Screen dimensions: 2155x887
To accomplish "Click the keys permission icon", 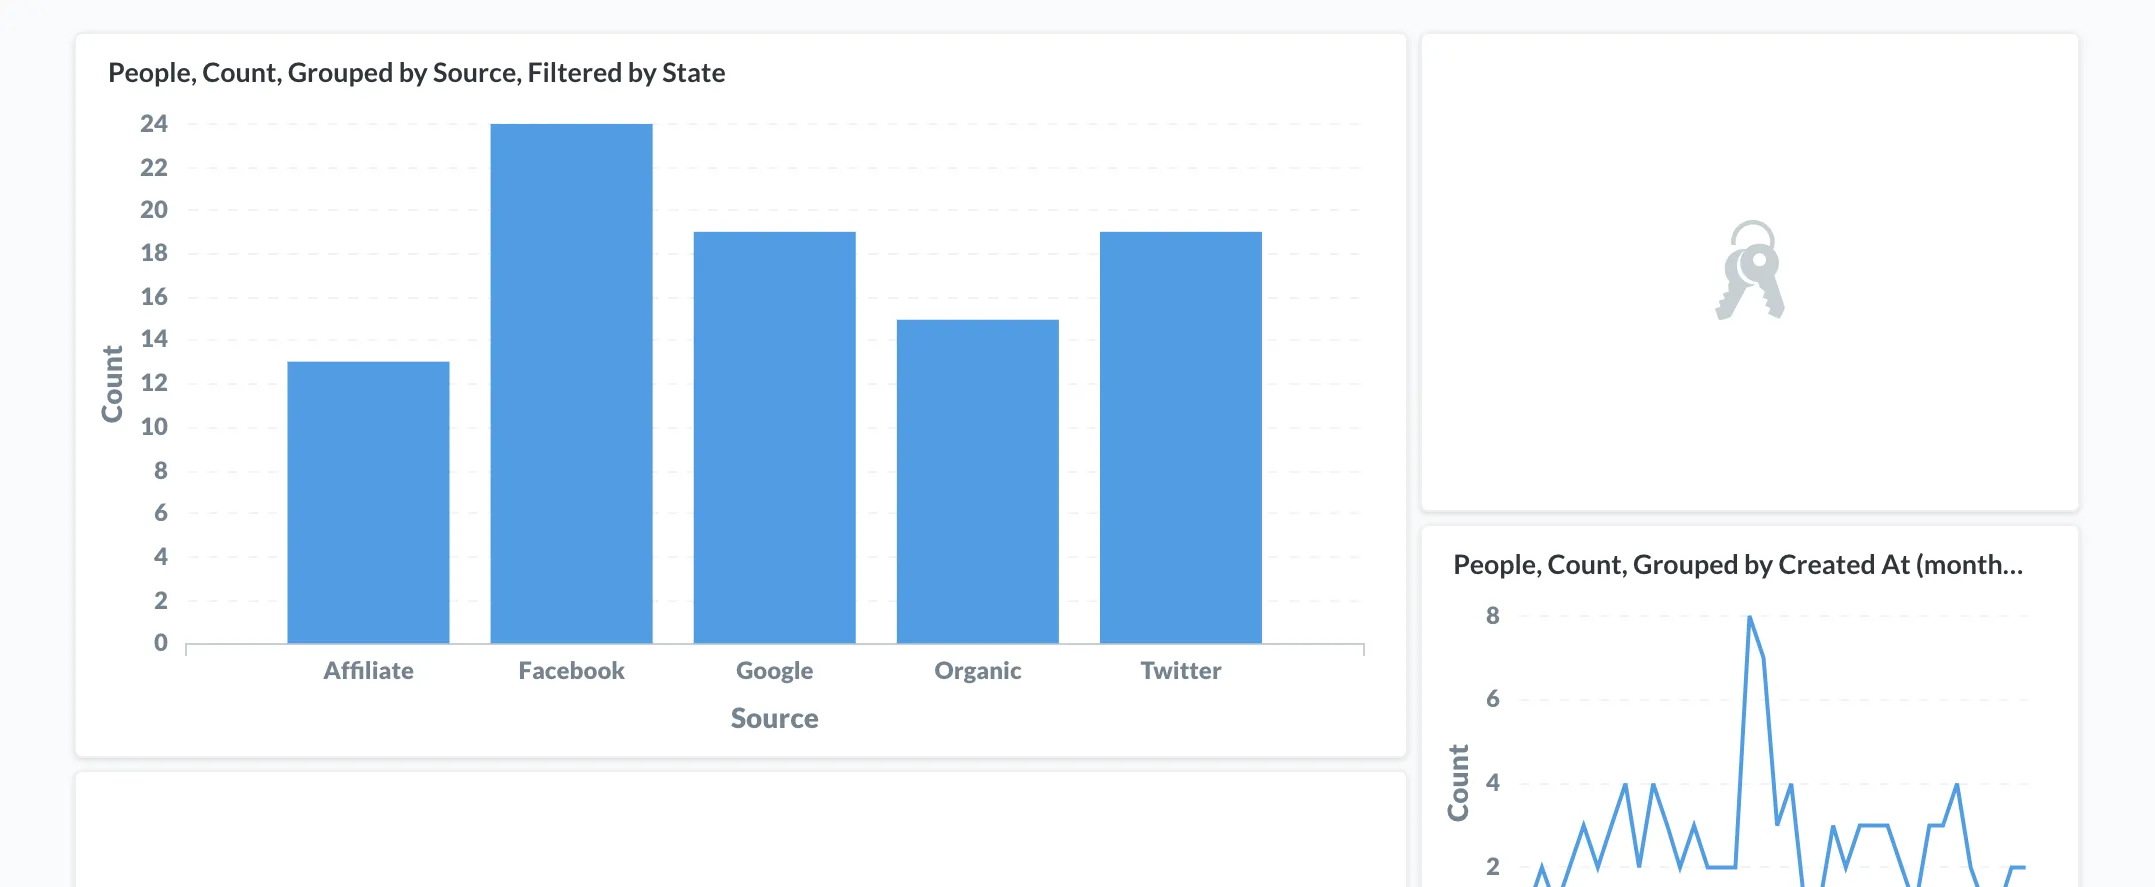I will pyautogui.click(x=1750, y=270).
